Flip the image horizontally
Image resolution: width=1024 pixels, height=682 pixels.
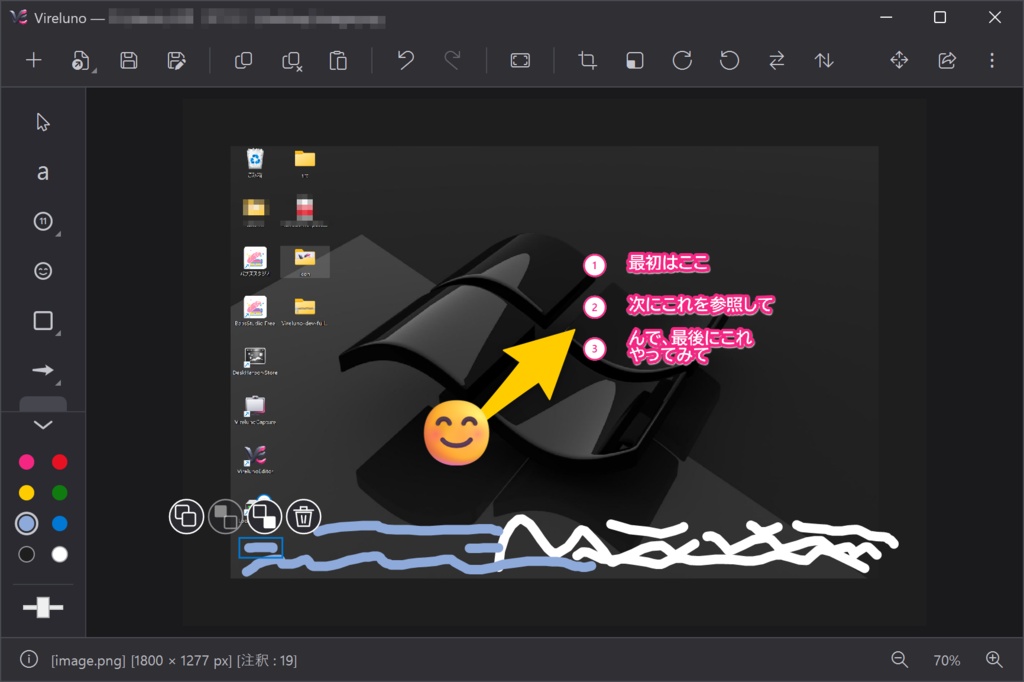[776, 61]
